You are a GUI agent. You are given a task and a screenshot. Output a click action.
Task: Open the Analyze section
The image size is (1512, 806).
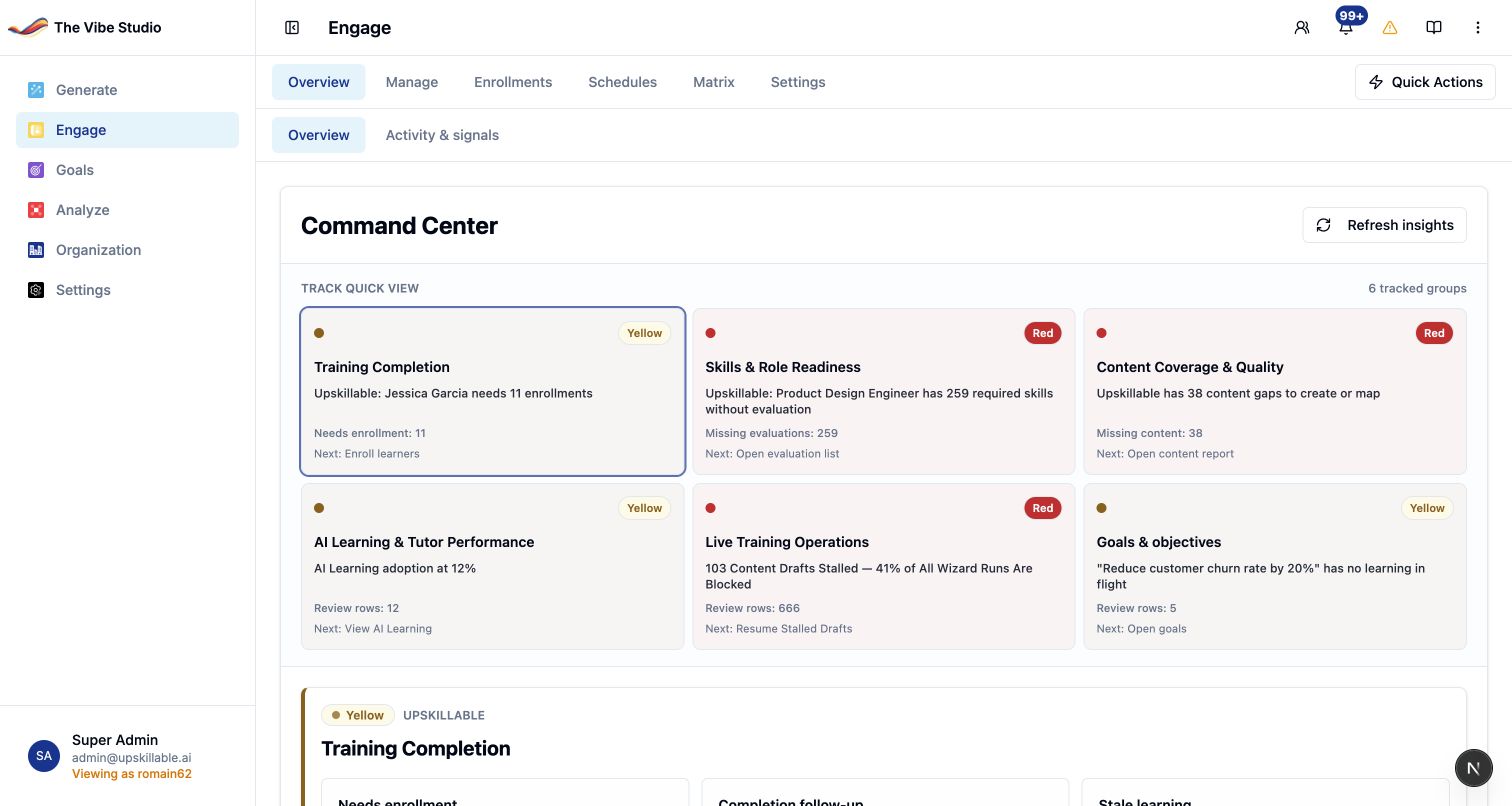pos(127,210)
